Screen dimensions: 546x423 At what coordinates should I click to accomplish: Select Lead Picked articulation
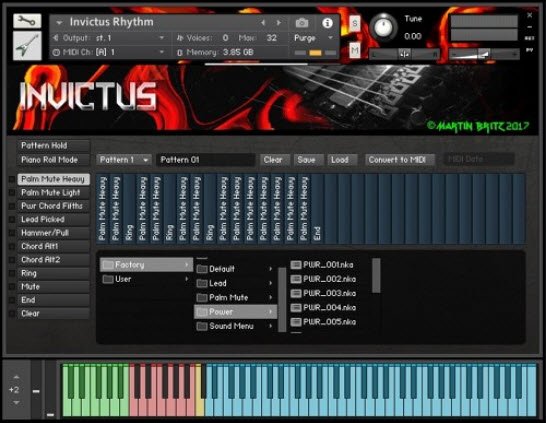53,219
